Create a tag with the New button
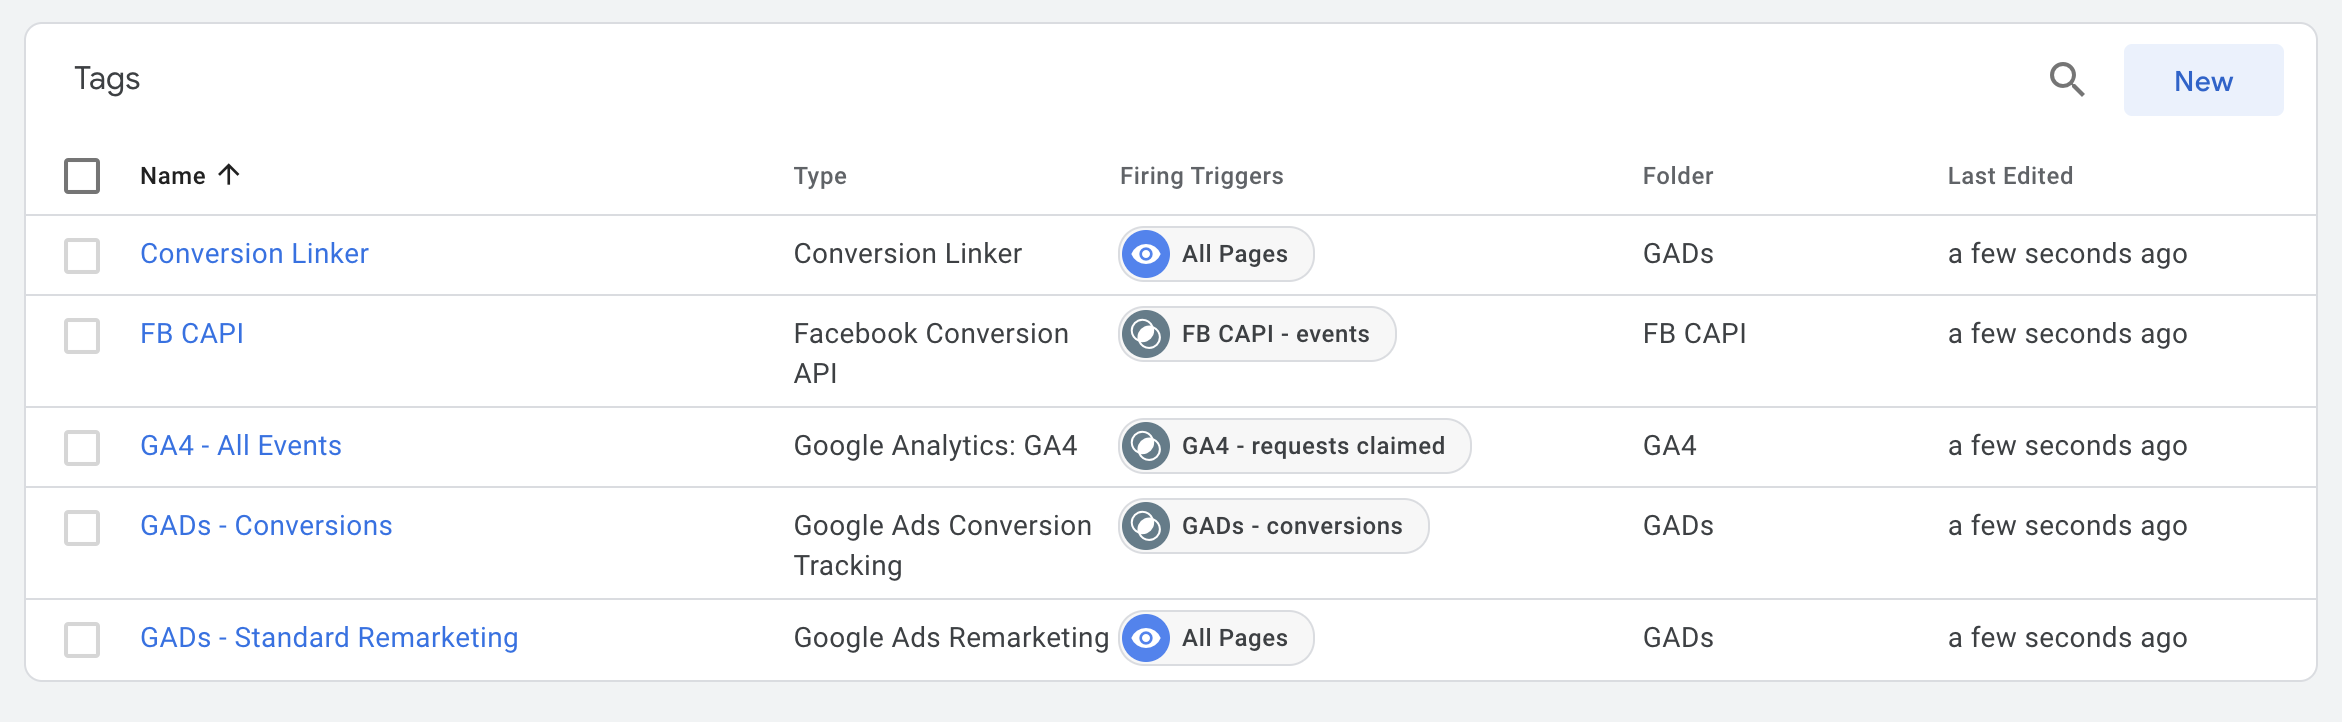Image resolution: width=2342 pixels, height=722 pixels. tap(2203, 80)
